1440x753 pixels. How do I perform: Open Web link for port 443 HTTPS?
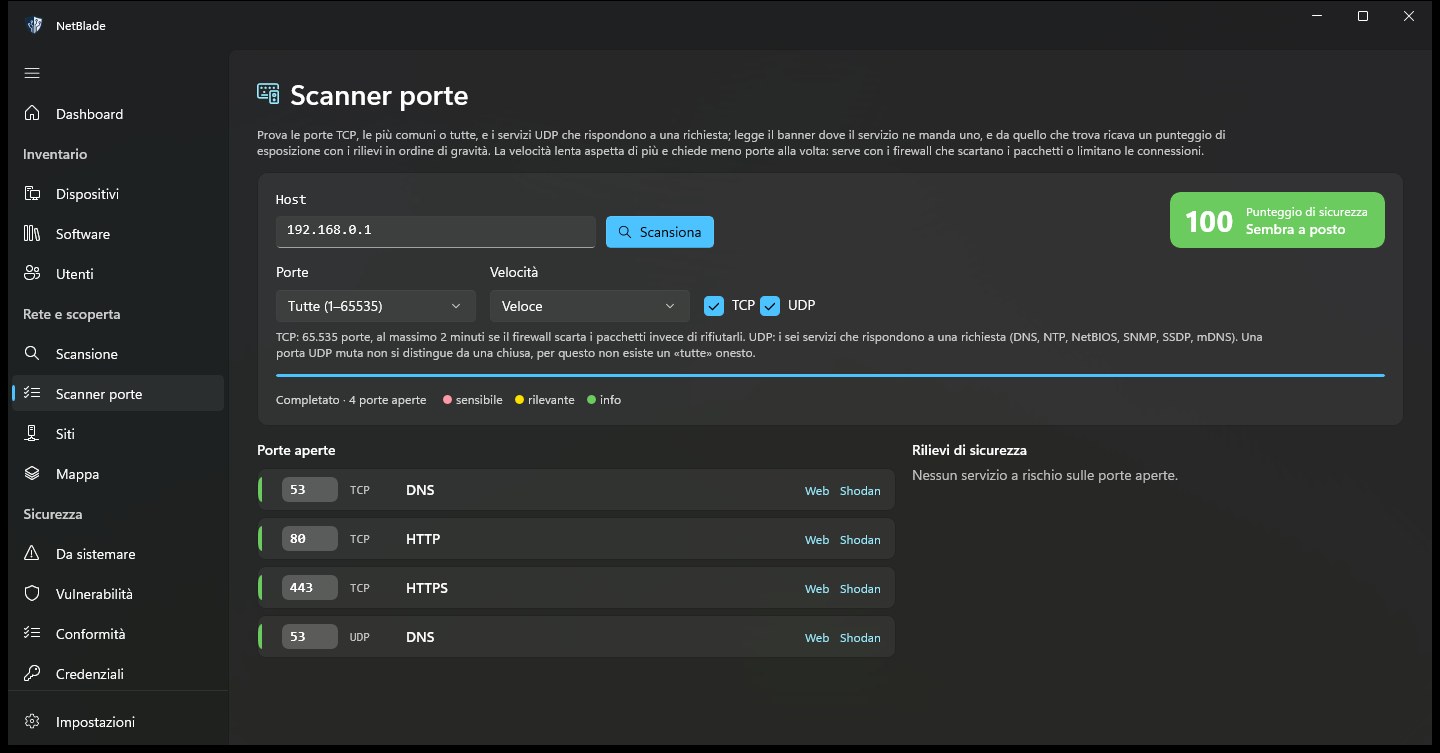click(817, 589)
